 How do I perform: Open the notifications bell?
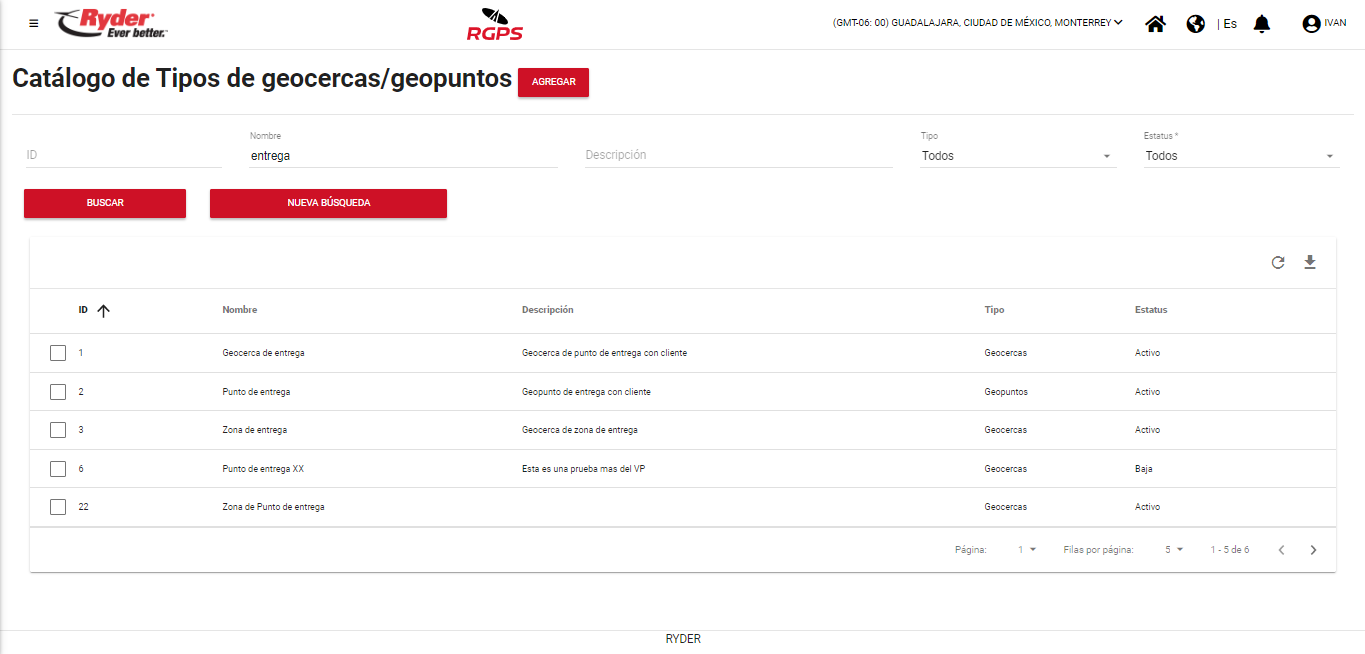click(1261, 24)
